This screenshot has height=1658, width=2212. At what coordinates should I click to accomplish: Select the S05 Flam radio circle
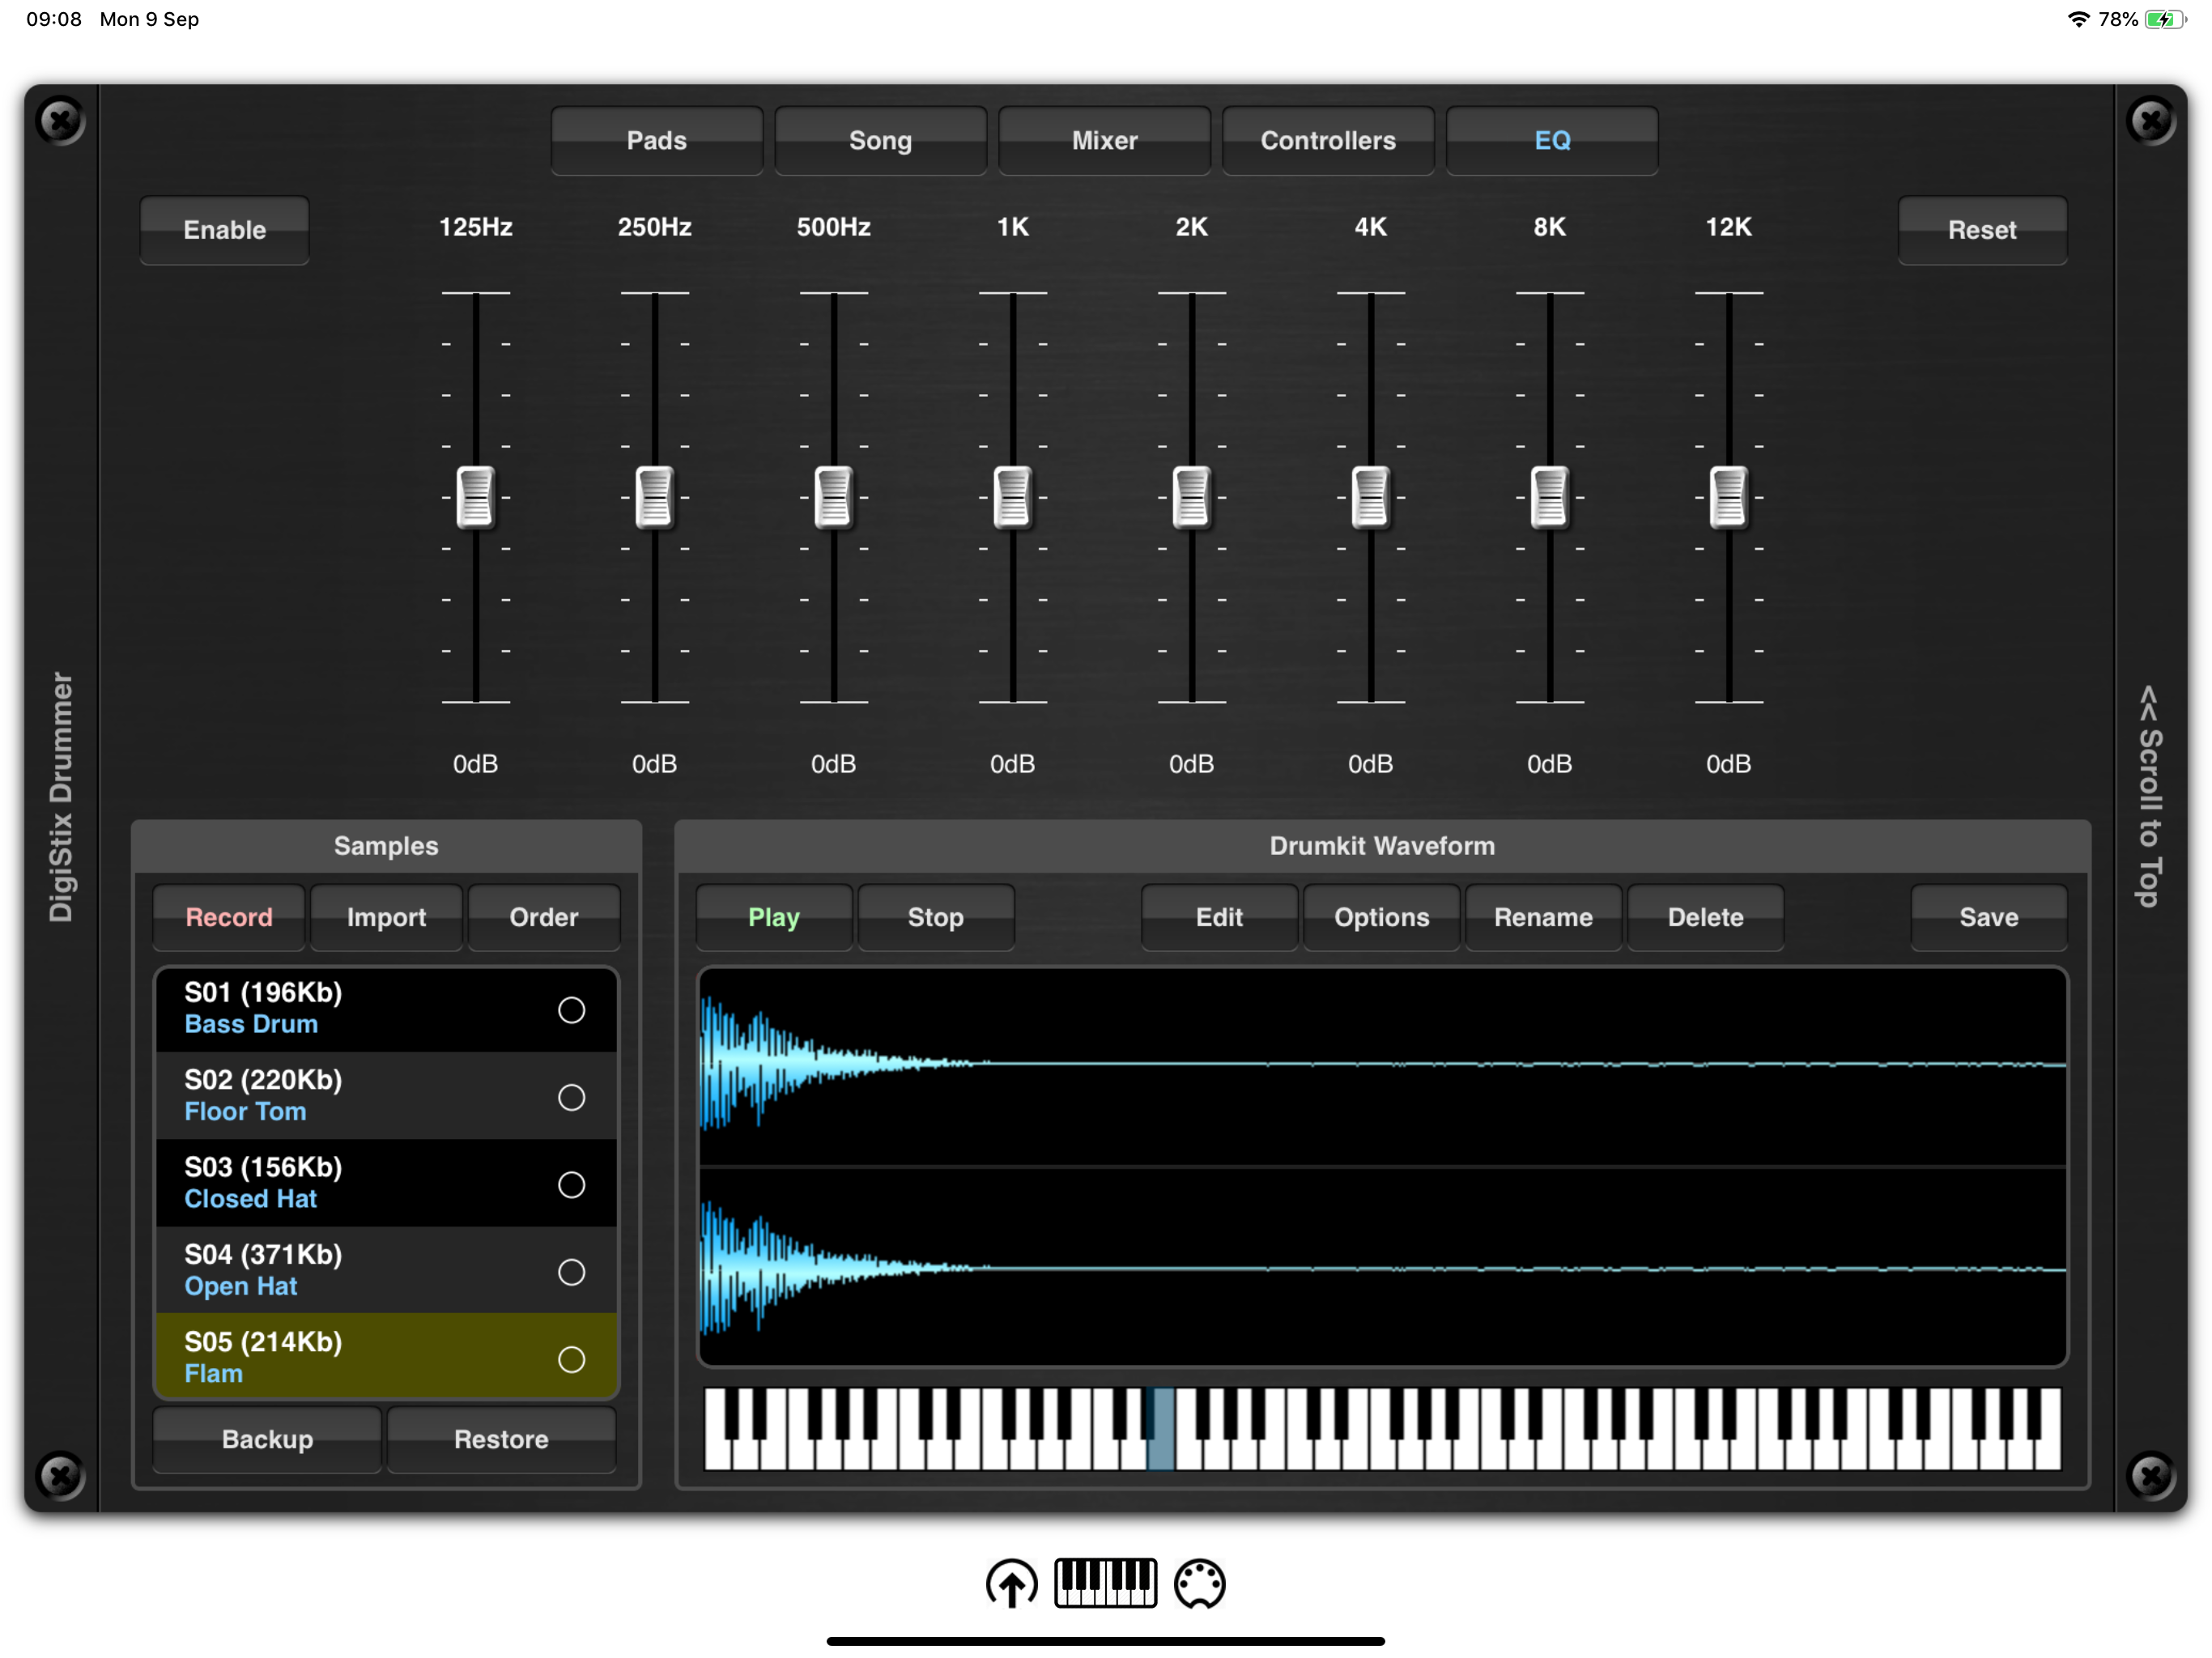click(571, 1359)
